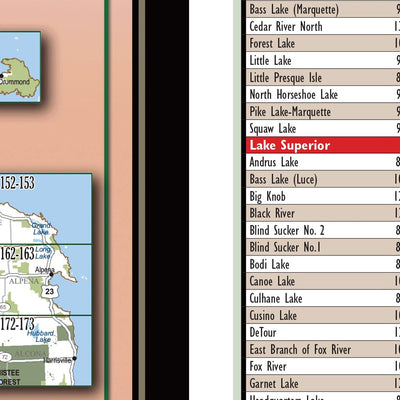400x400 pixels.
Task: Select the Andrus Lake row
Action: point(323,162)
